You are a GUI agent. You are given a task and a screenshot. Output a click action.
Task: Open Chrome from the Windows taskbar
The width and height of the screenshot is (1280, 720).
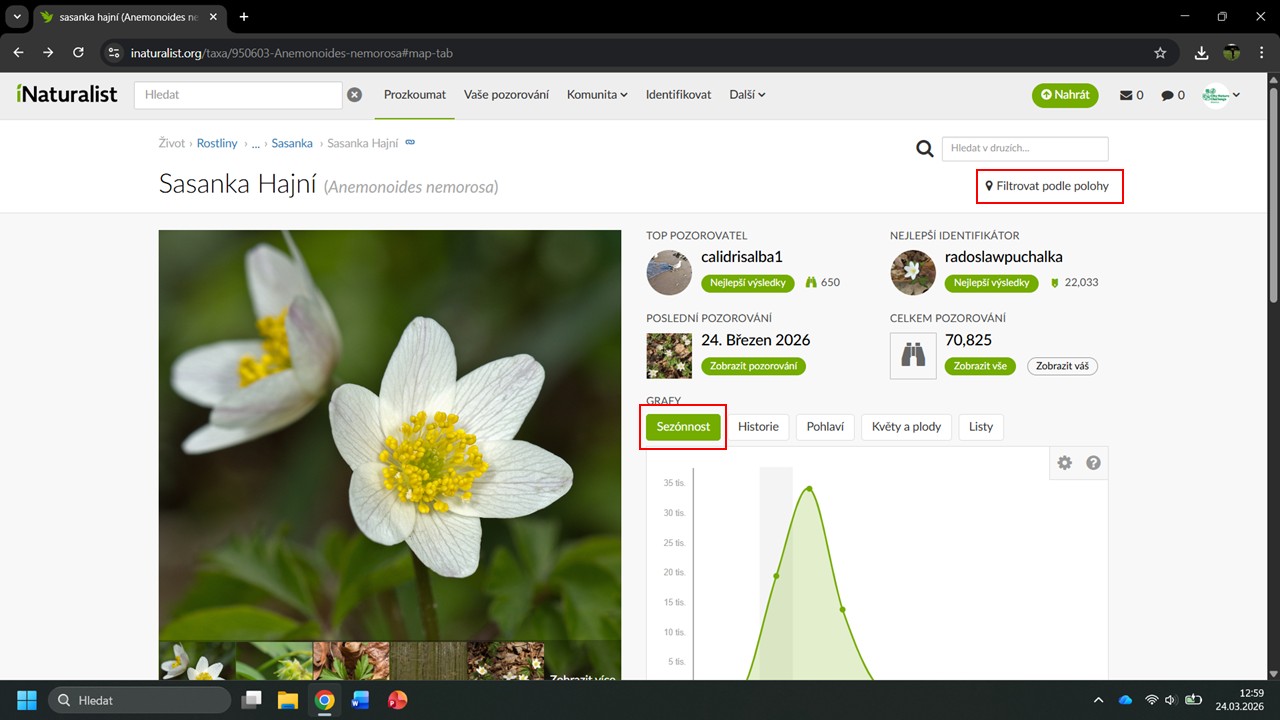324,700
